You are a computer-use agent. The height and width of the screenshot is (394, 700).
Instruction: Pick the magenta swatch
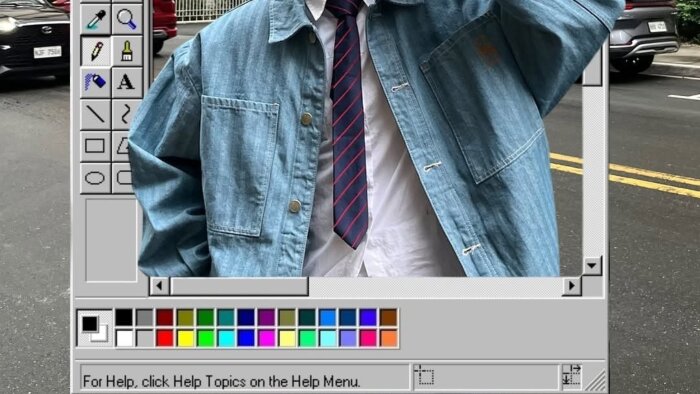pos(267,338)
